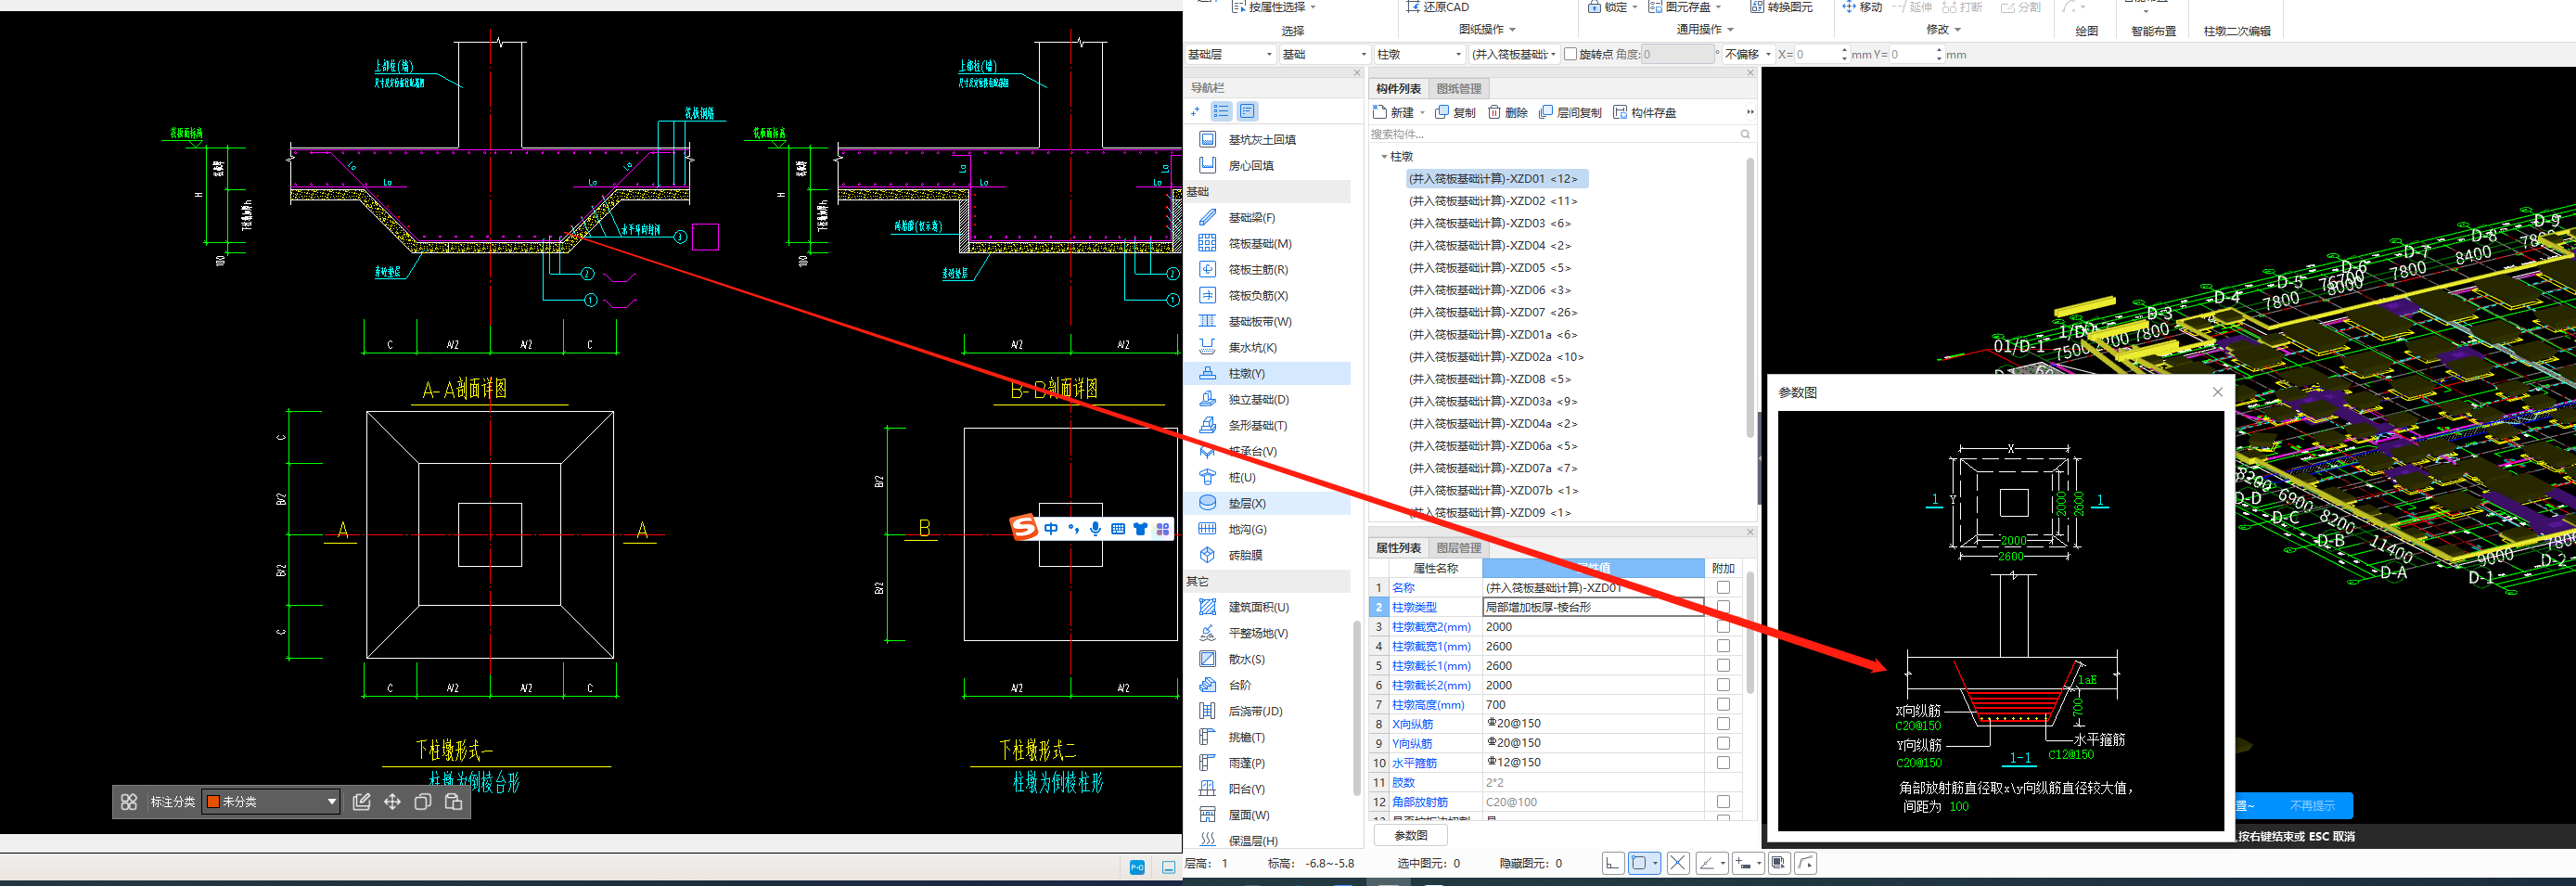Select 筏板基础(M) in the navigation list
This screenshot has width=2576, height=886.
point(1258,243)
